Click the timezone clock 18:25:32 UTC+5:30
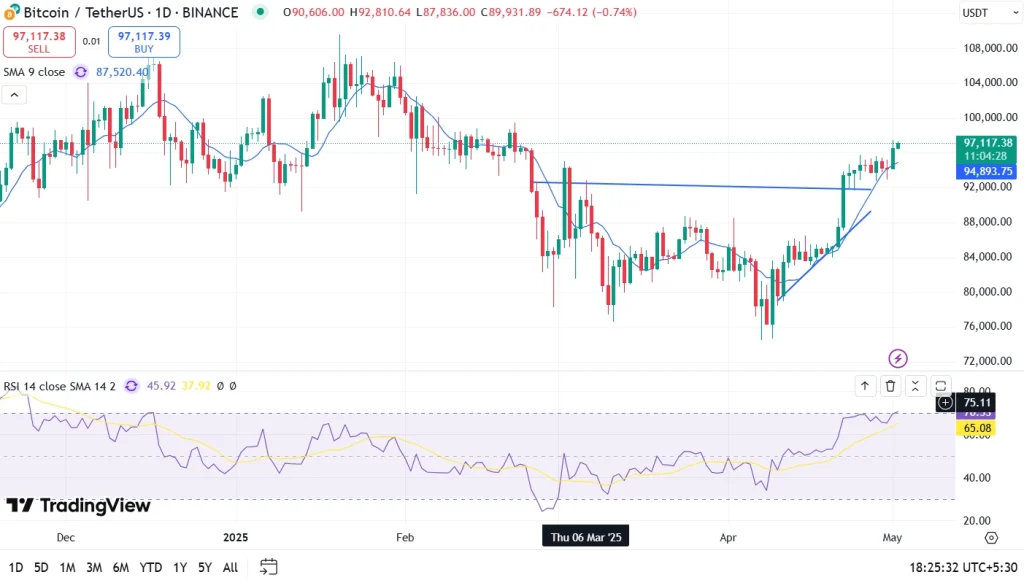The height and width of the screenshot is (580, 1024). point(963,567)
